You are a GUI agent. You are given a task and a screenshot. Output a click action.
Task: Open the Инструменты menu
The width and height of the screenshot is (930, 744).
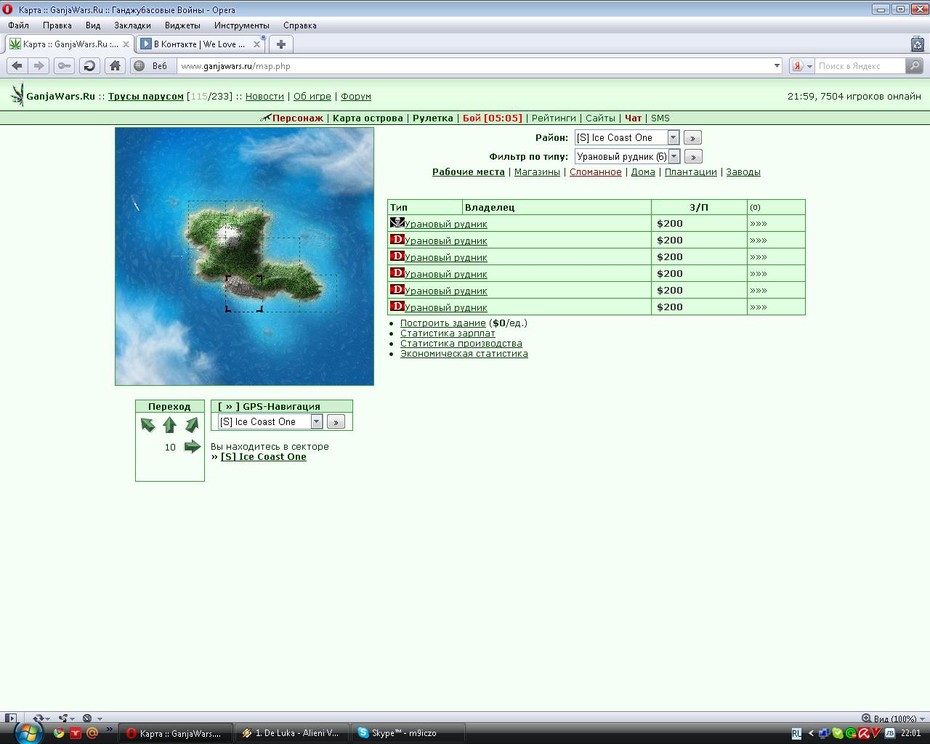click(241, 26)
